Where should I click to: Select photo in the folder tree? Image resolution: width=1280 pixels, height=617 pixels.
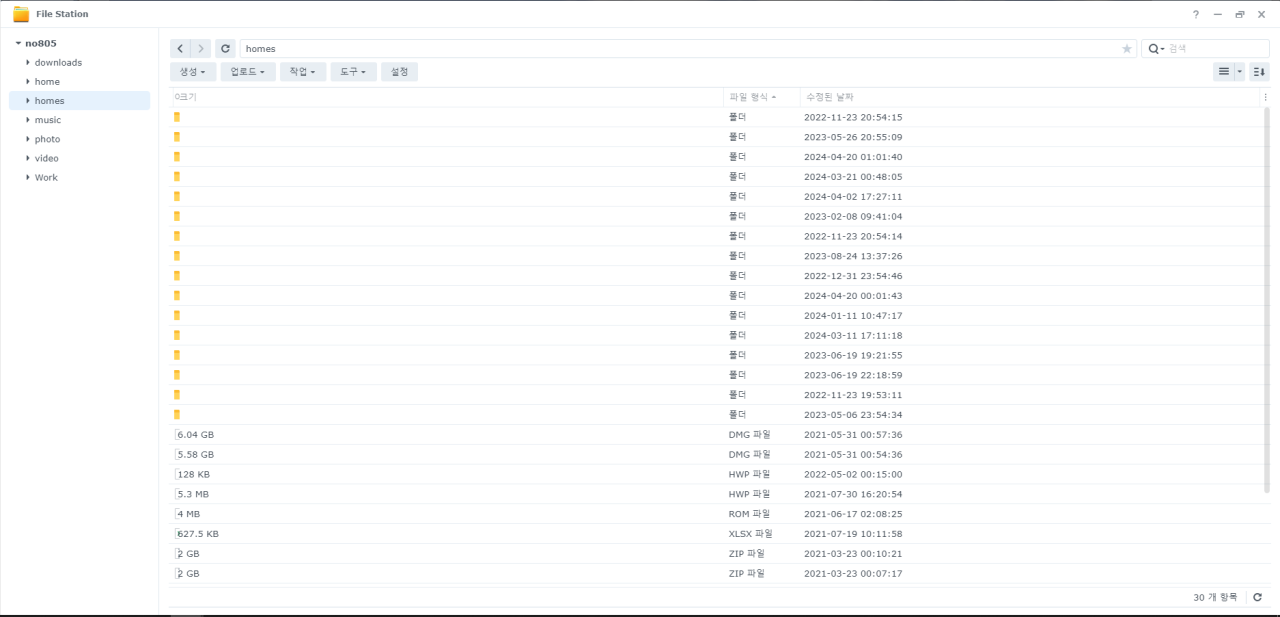point(47,139)
